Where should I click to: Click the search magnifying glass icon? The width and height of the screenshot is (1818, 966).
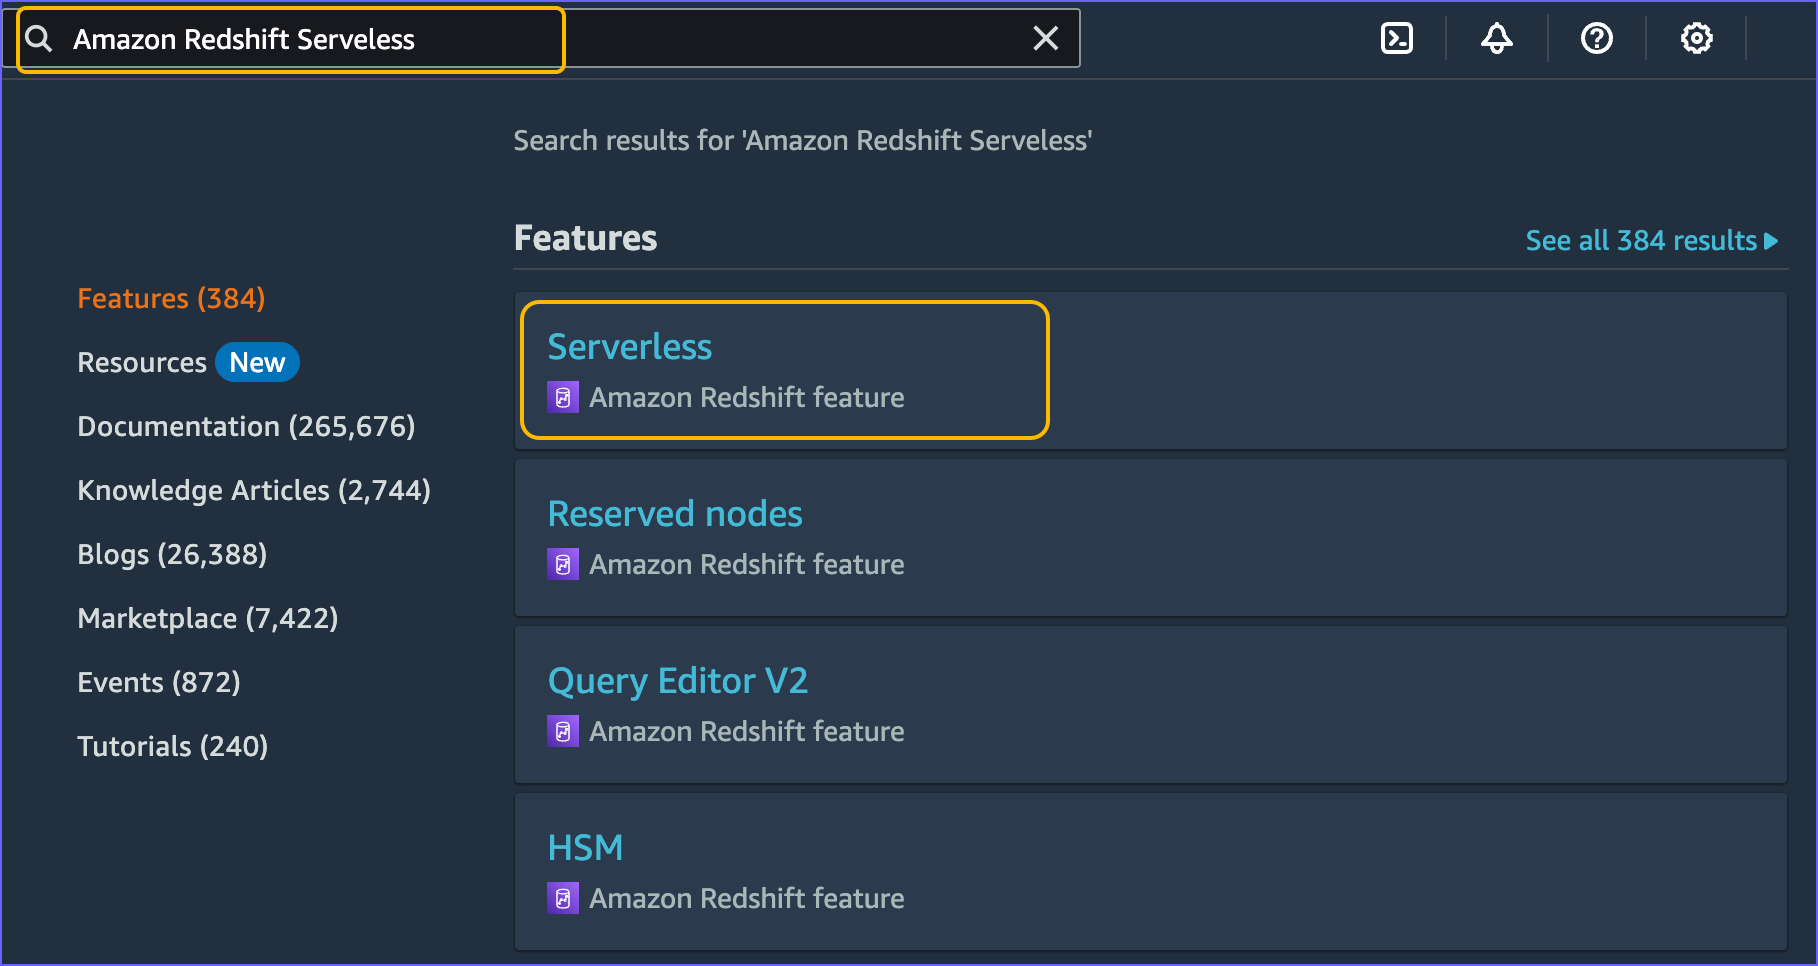[x=38, y=38]
